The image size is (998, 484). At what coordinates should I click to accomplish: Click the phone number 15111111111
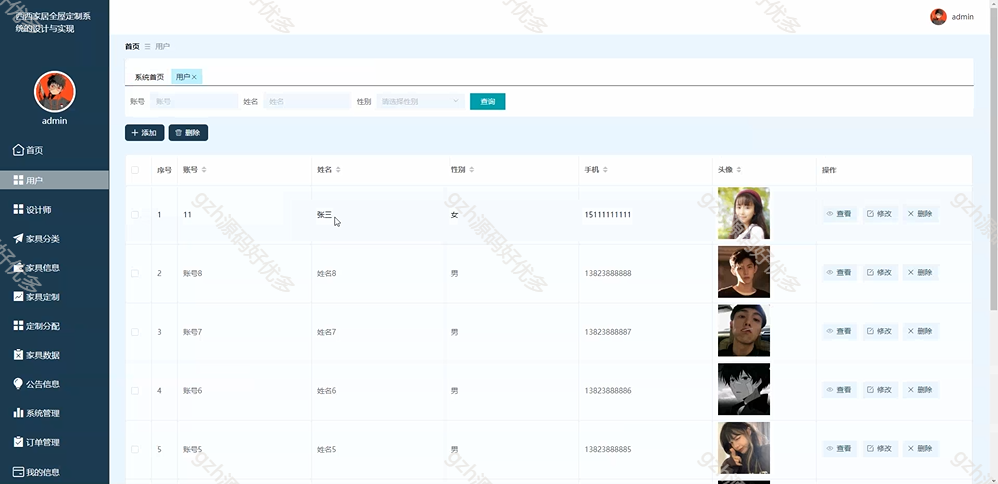click(608, 215)
